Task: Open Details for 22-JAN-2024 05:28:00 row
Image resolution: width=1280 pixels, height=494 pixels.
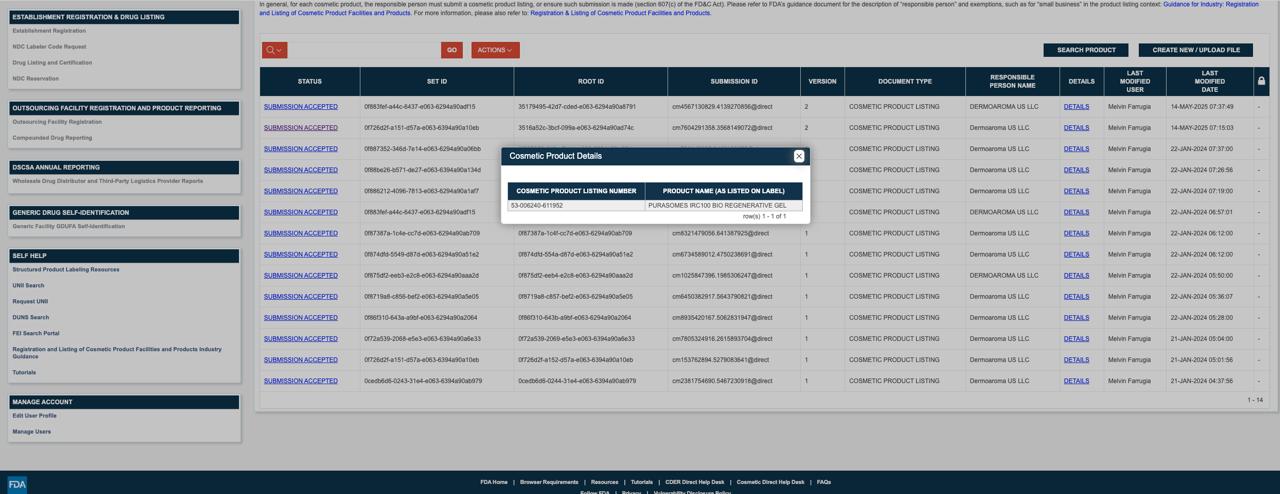Action: tap(1076, 318)
